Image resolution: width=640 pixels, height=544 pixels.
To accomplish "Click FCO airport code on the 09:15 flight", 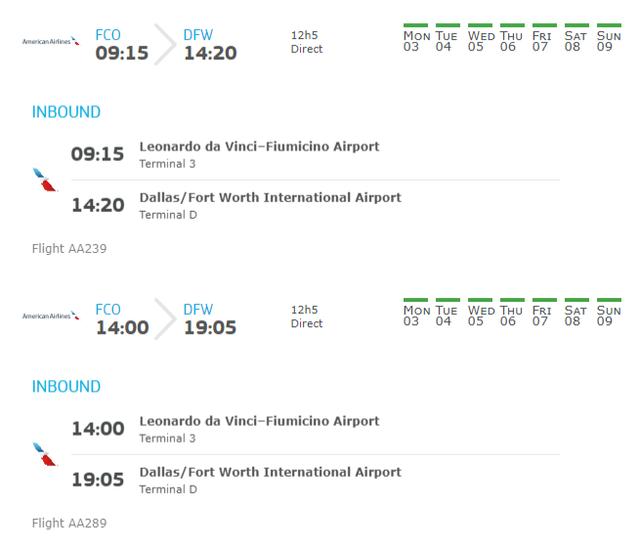I will click(x=108, y=35).
